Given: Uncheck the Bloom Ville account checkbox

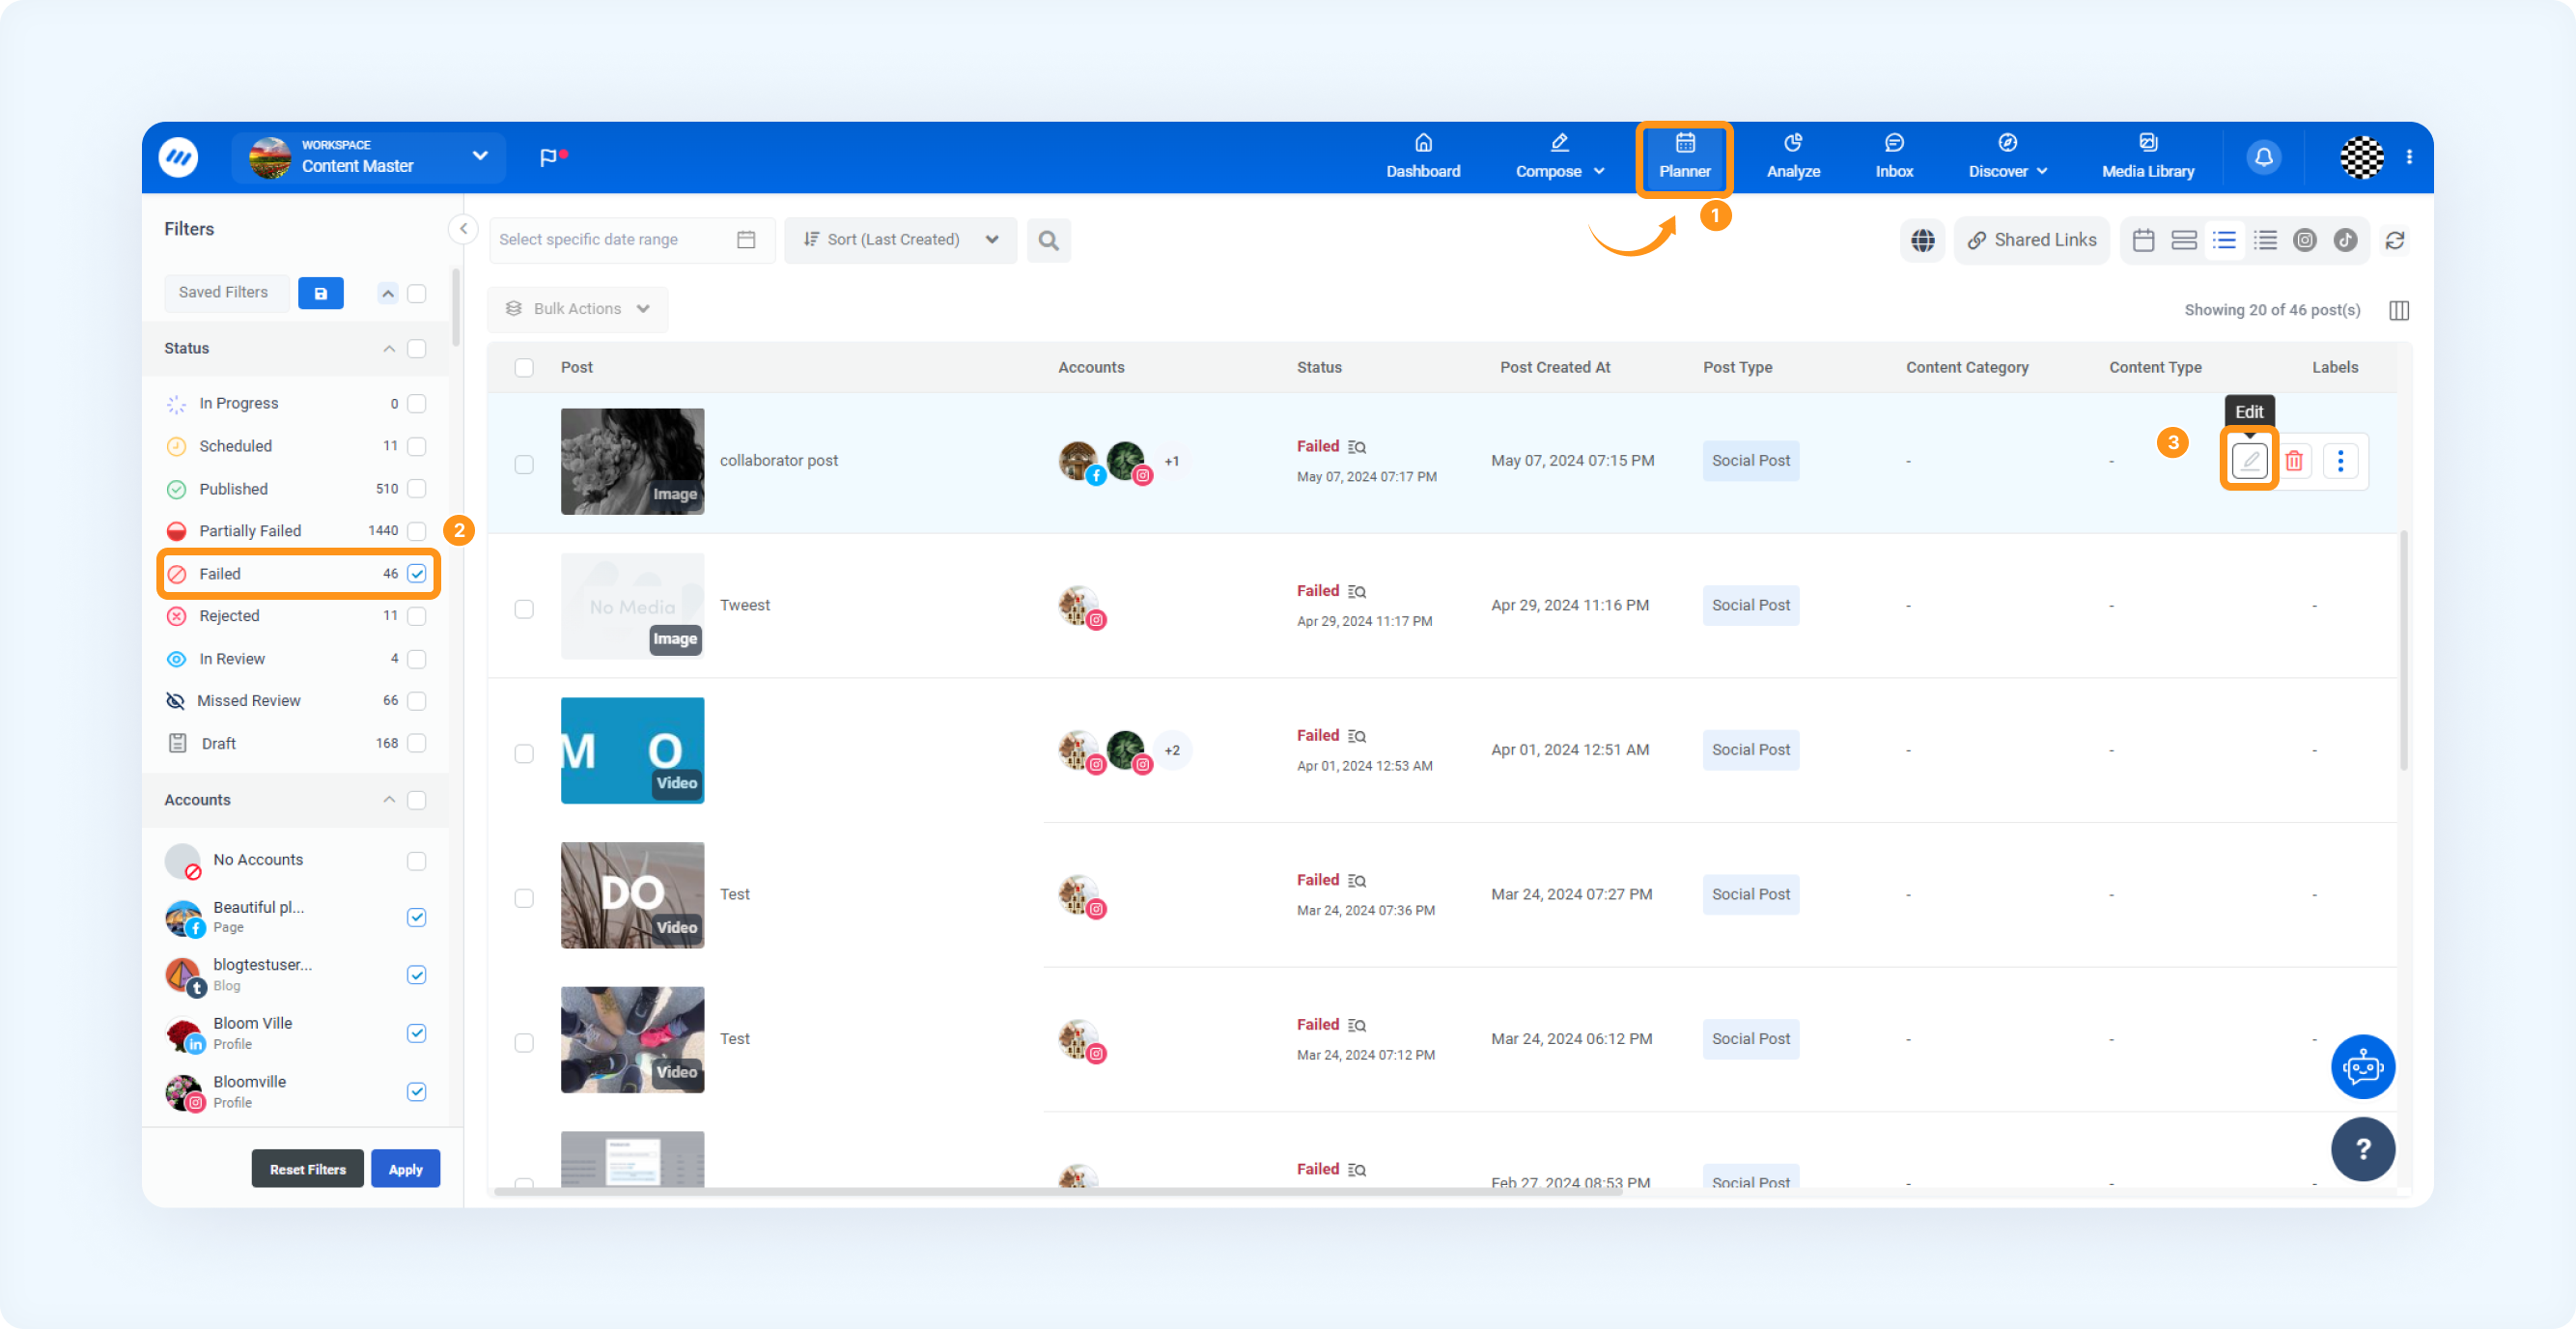Looking at the screenshot, I should (x=417, y=1033).
